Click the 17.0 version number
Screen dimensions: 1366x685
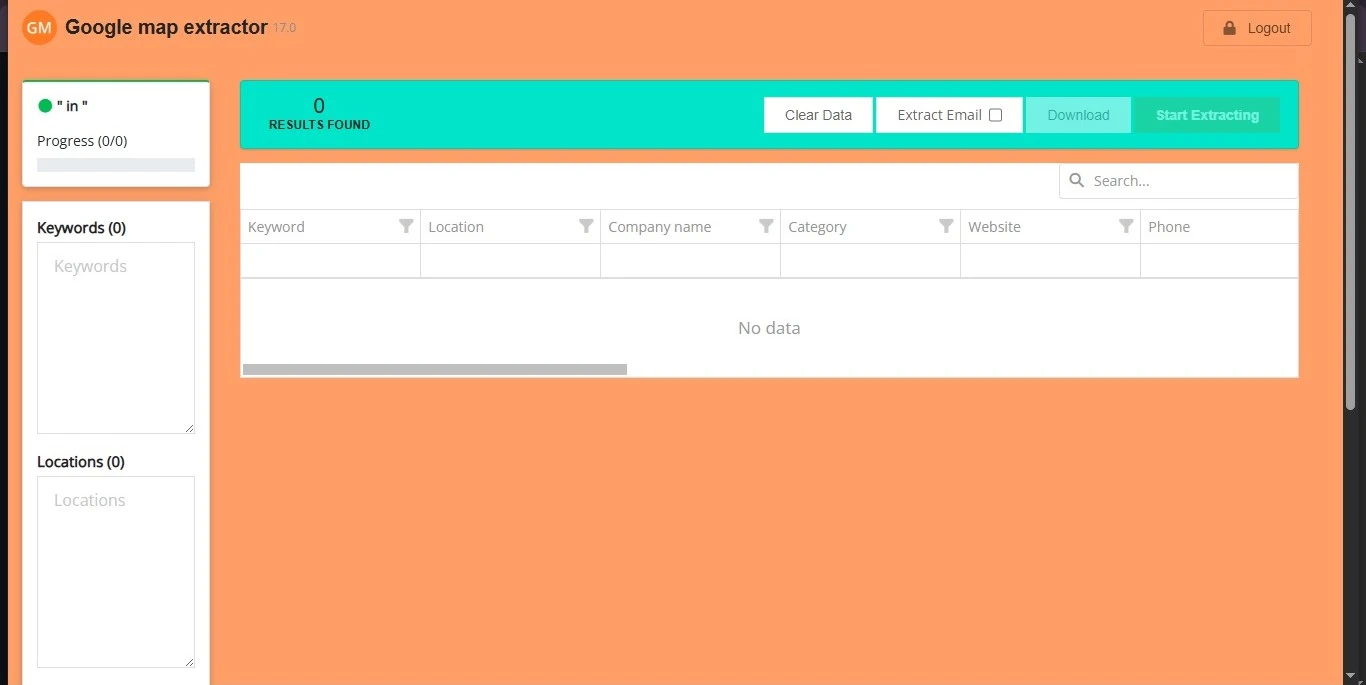pyautogui.click(x=285, y=28)
